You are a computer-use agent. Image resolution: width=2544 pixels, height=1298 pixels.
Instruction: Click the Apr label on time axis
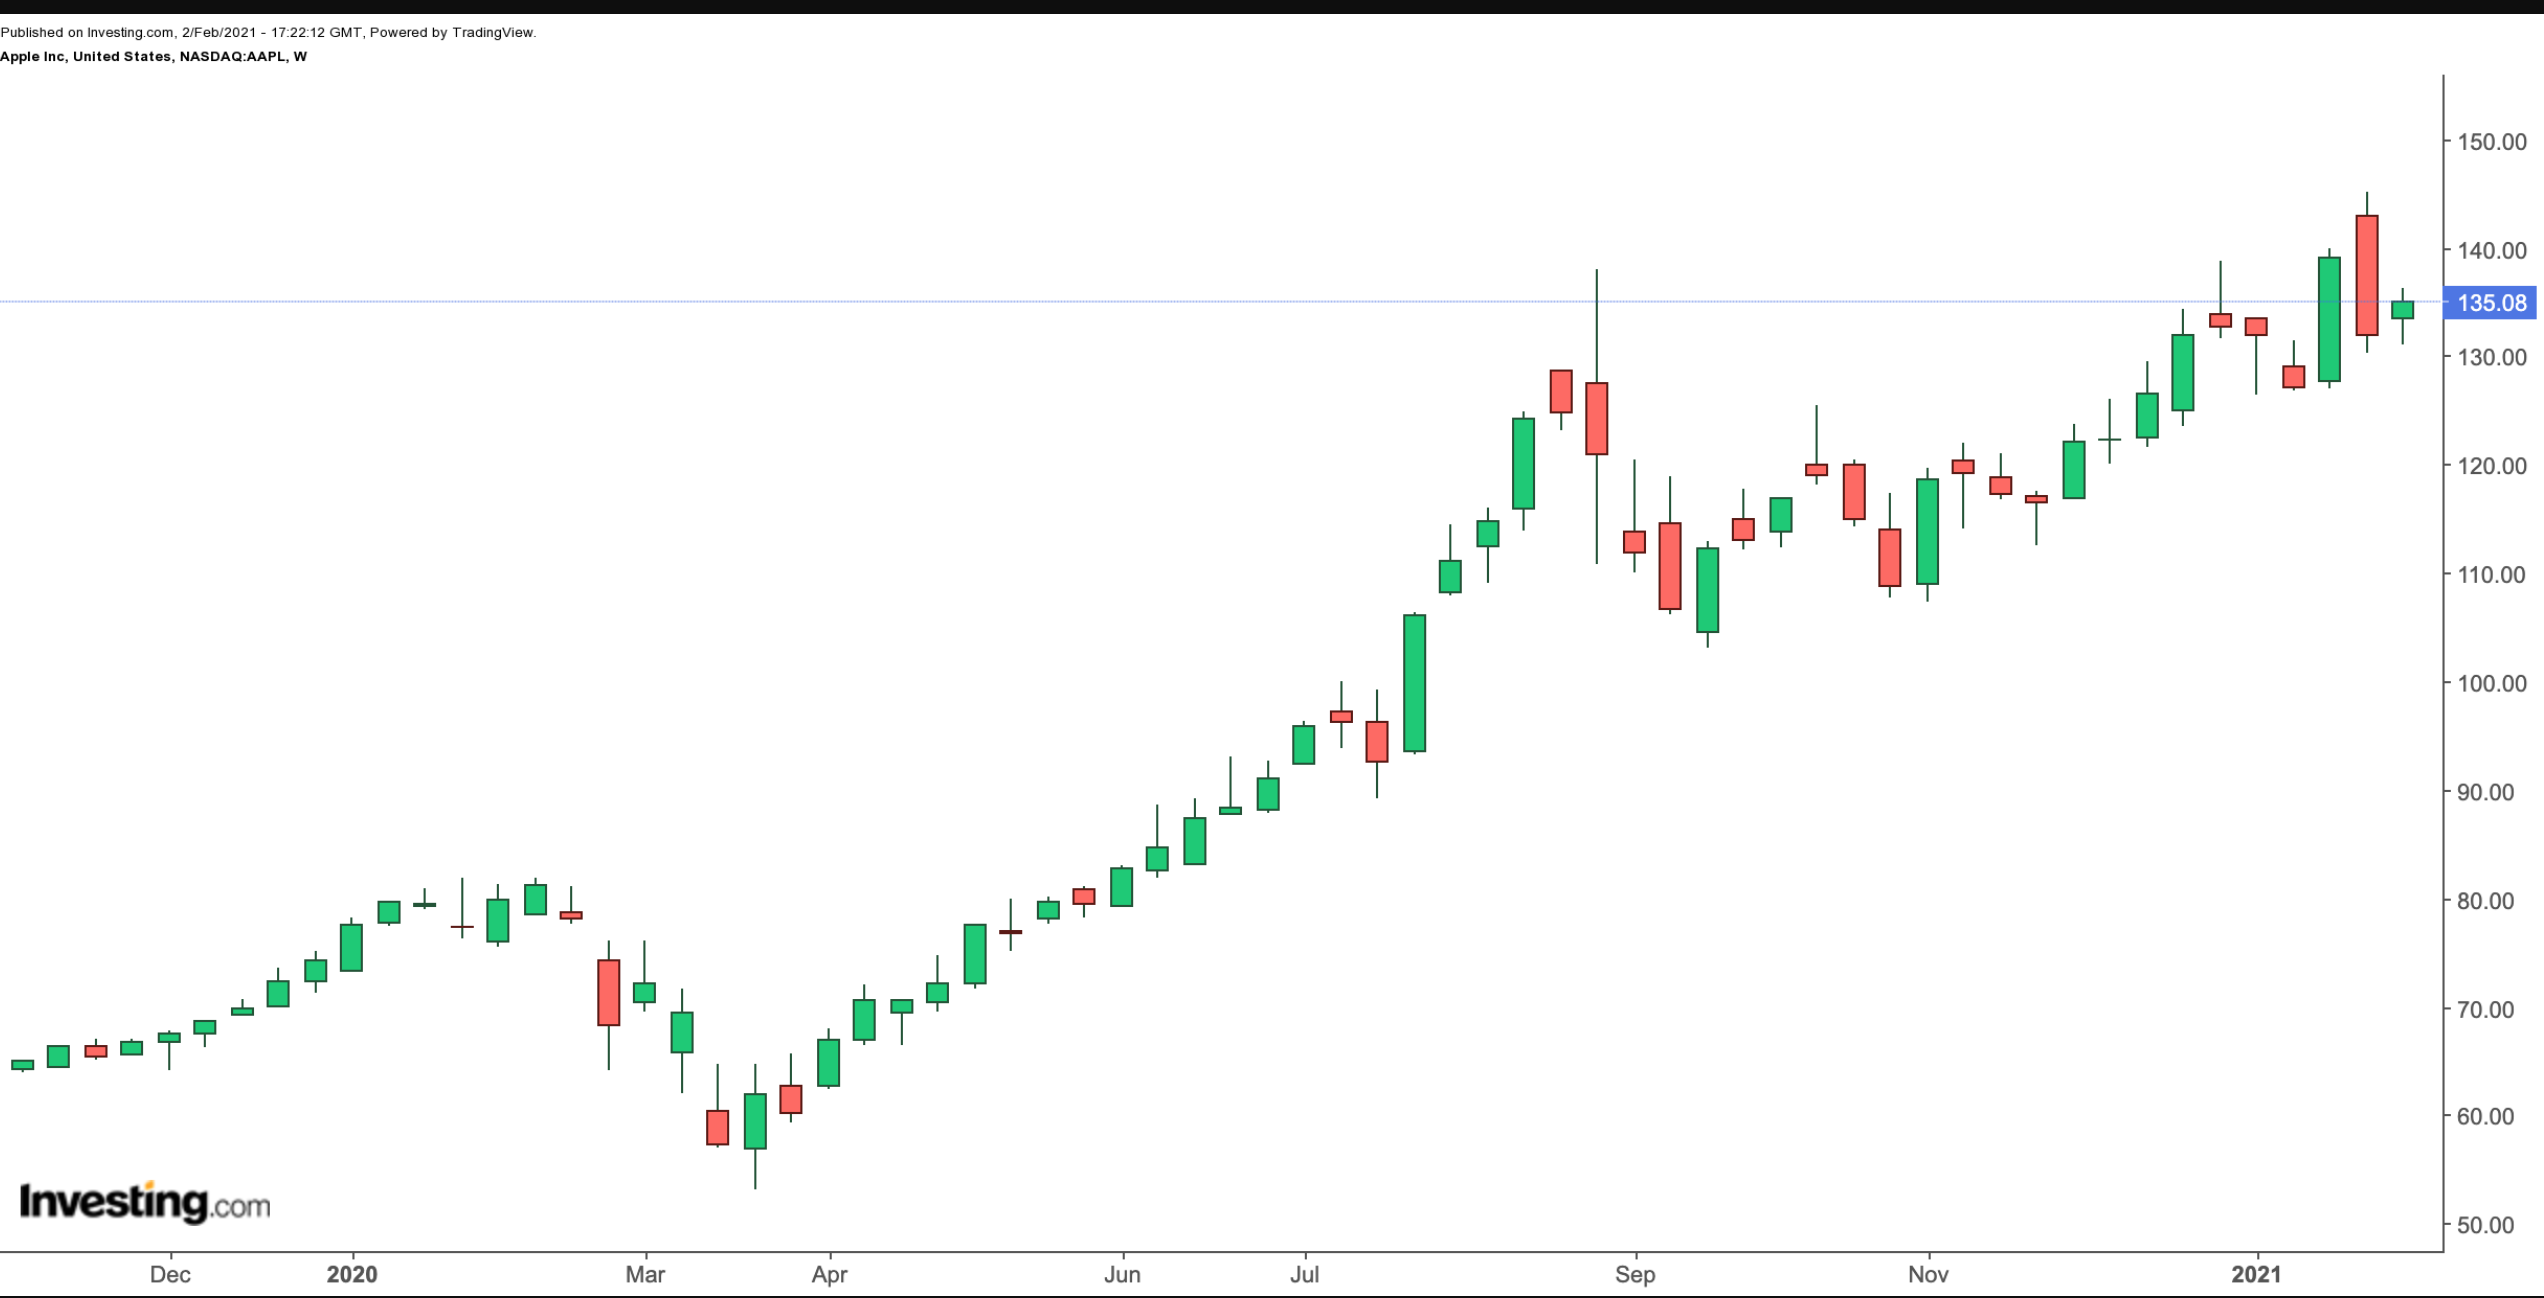[829, 1275]
